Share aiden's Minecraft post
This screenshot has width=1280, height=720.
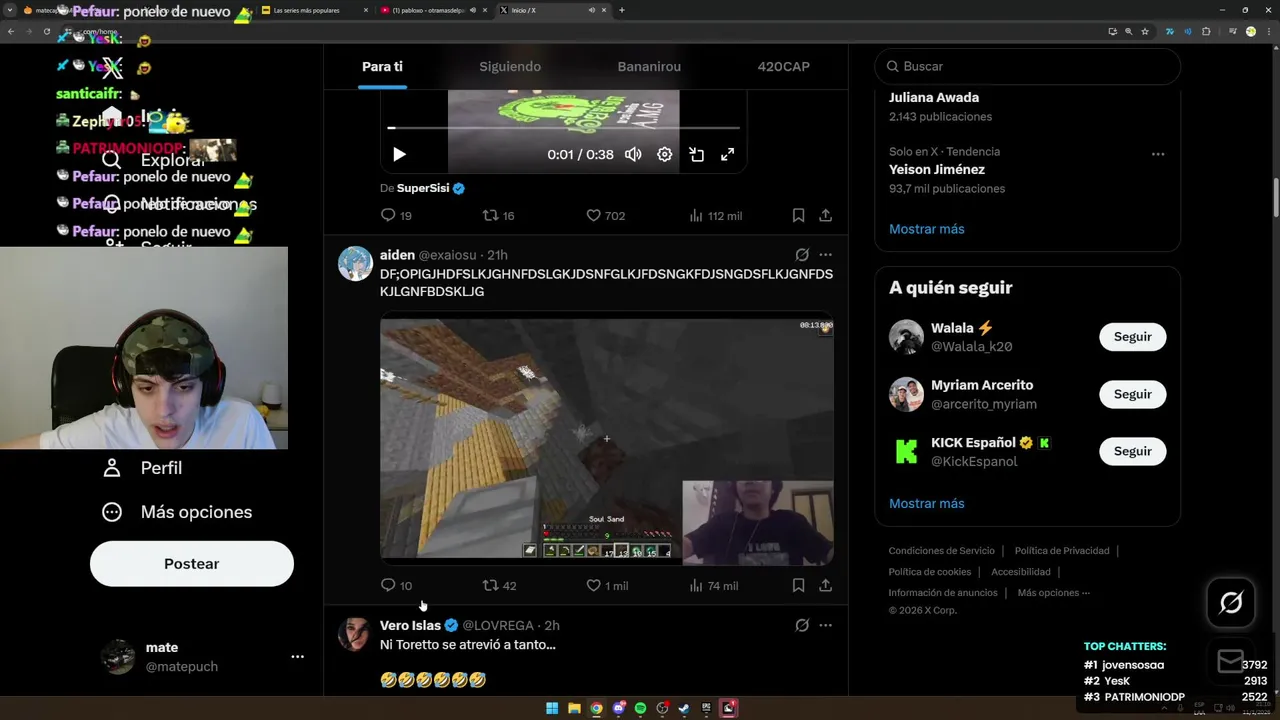coord(825,585)
